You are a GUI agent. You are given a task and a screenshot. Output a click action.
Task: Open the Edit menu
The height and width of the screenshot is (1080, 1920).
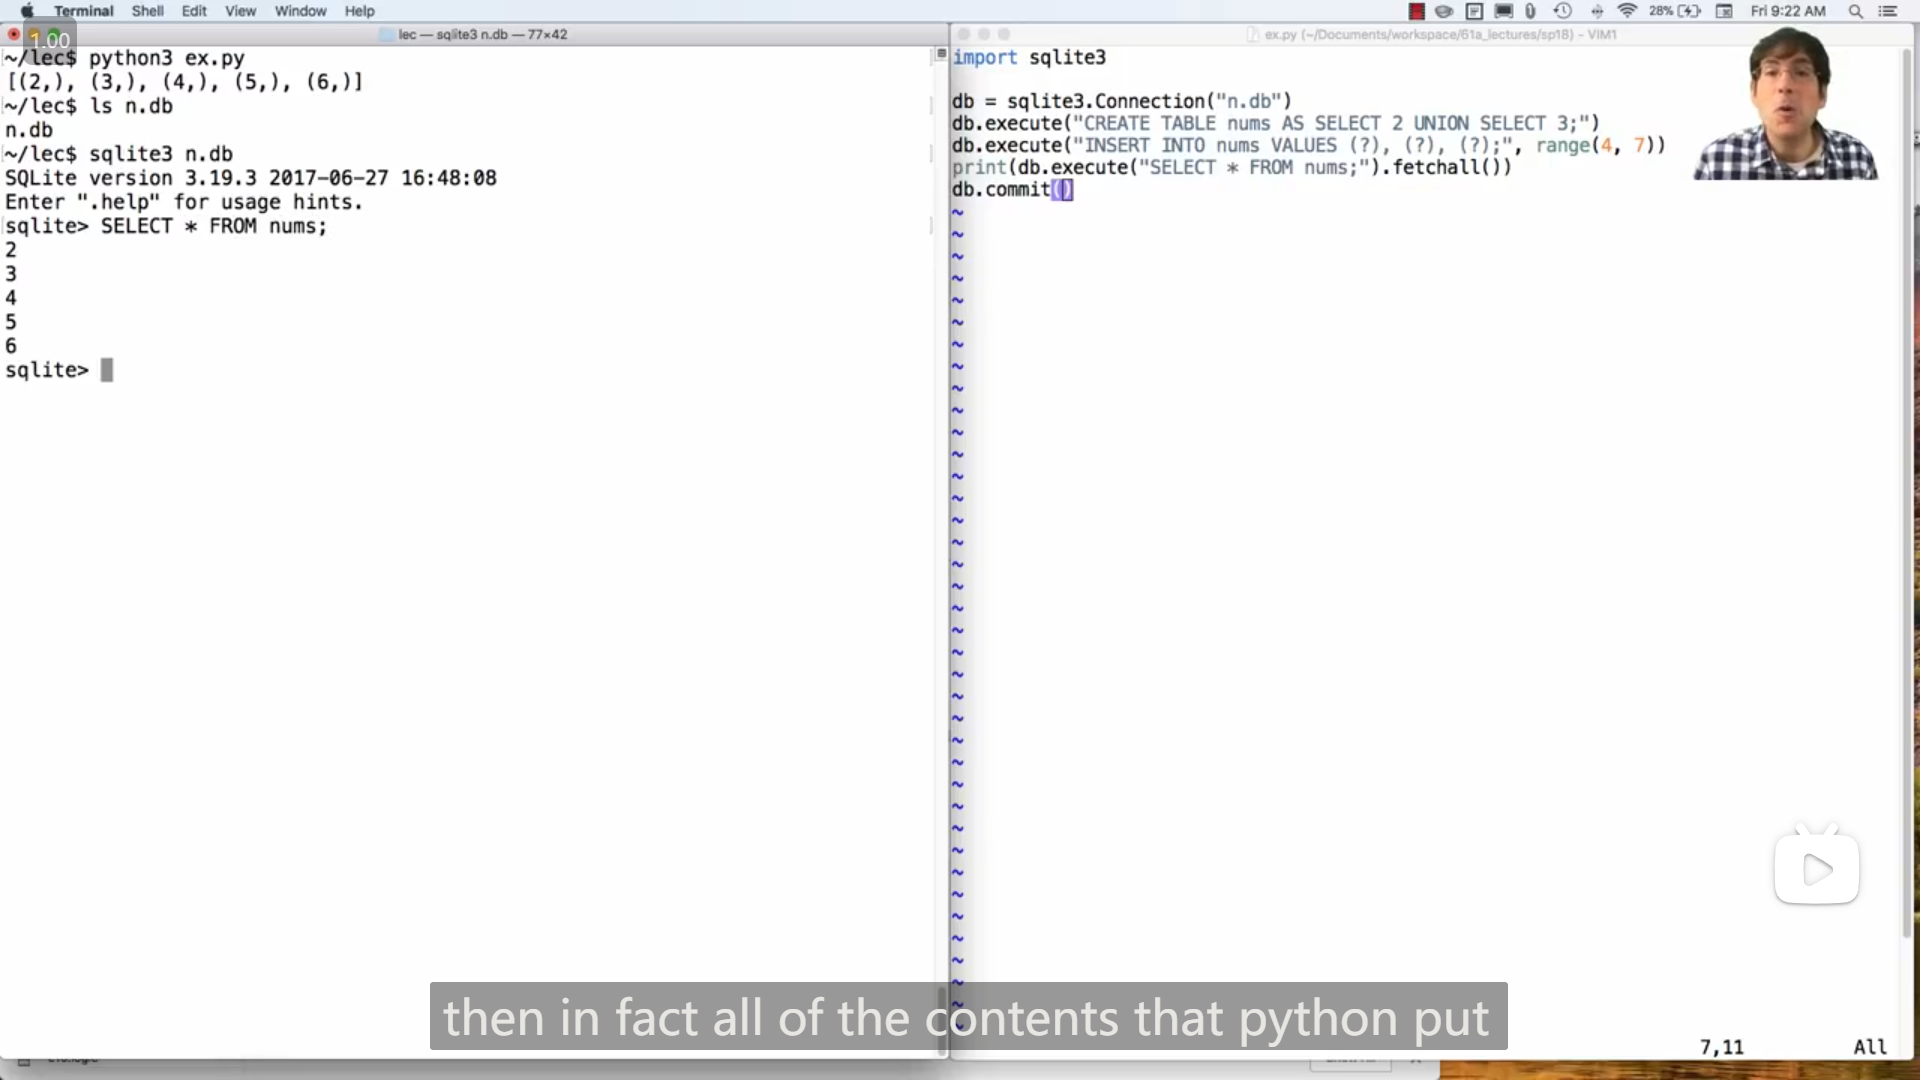[194, 11]
